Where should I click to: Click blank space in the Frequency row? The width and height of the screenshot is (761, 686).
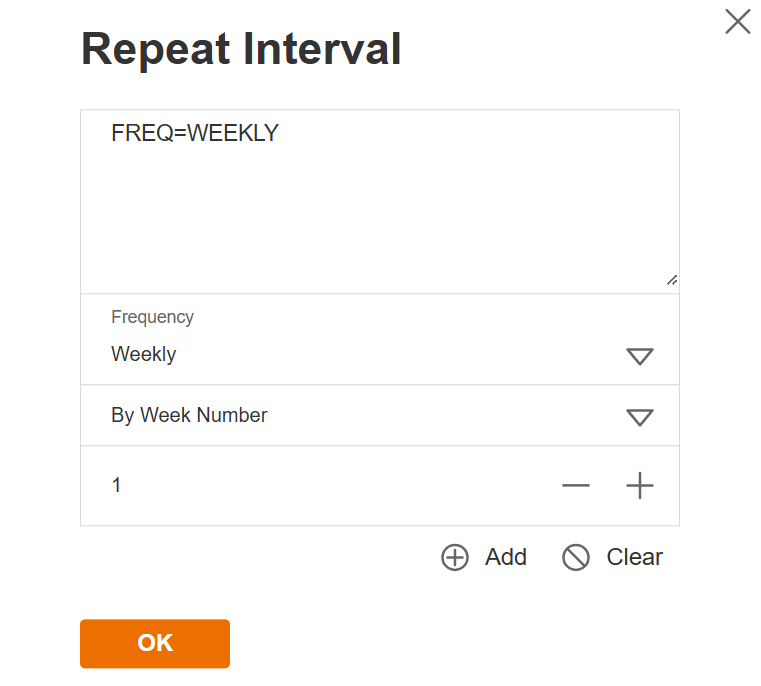[x=400, y=340]
